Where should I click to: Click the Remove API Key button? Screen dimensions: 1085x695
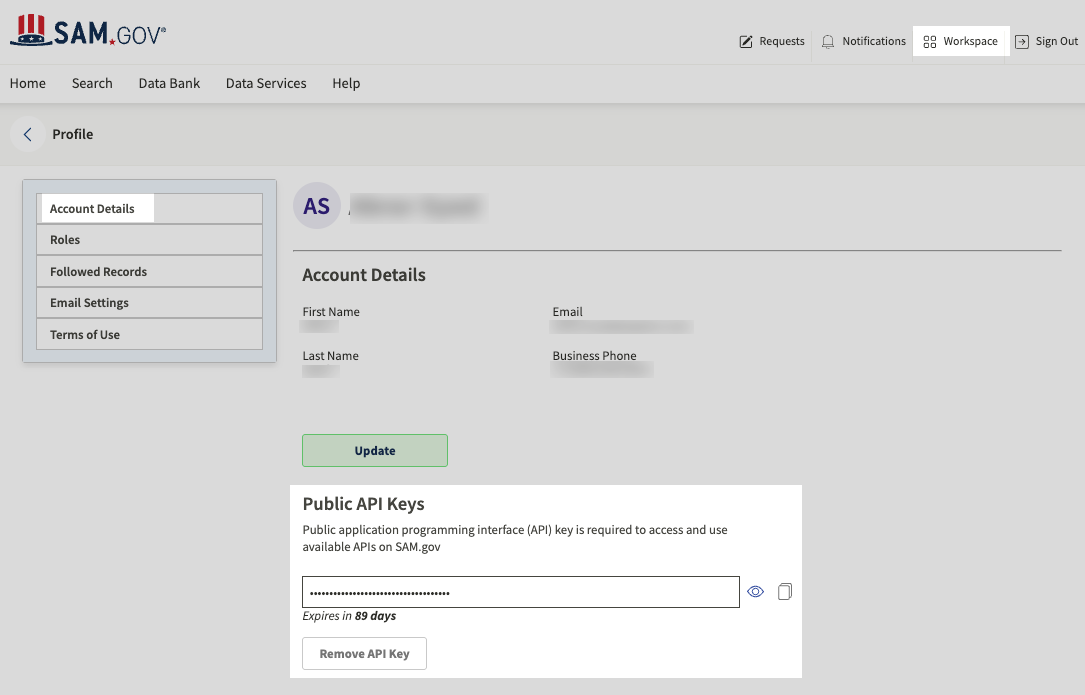[365, 653]
